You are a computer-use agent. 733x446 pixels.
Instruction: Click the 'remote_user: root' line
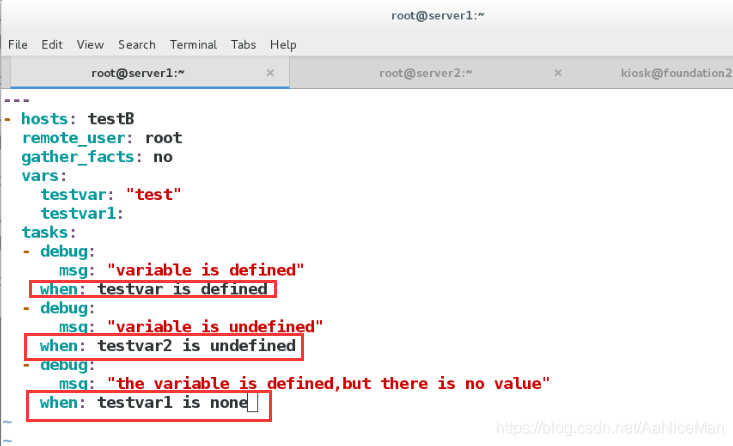pyautogui.click(x=102, y=138)
